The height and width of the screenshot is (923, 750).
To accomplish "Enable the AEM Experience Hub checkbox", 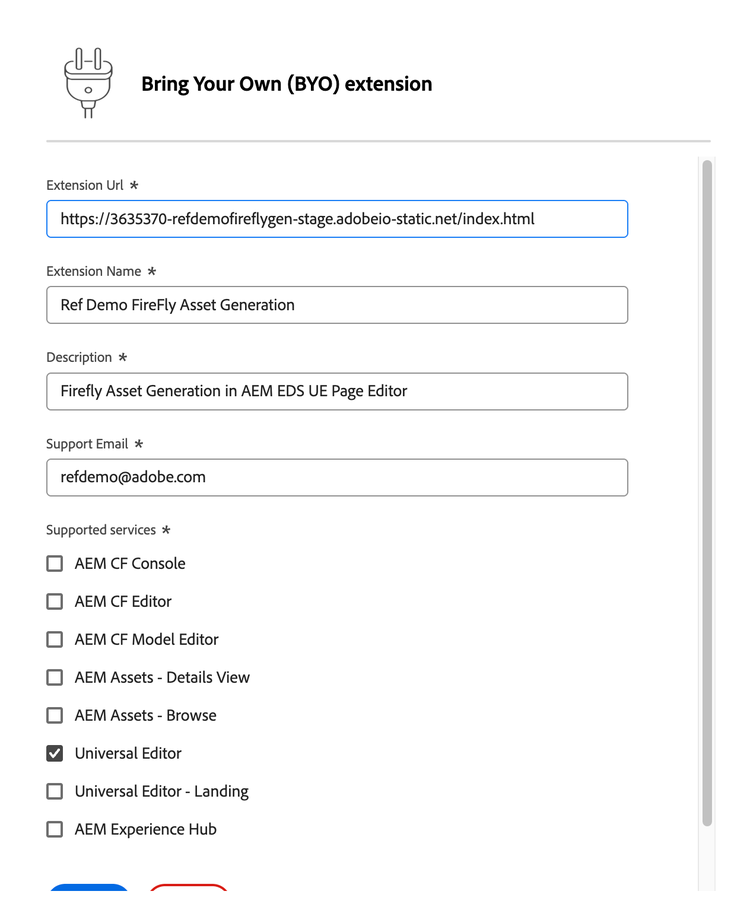I will [55, 830].
